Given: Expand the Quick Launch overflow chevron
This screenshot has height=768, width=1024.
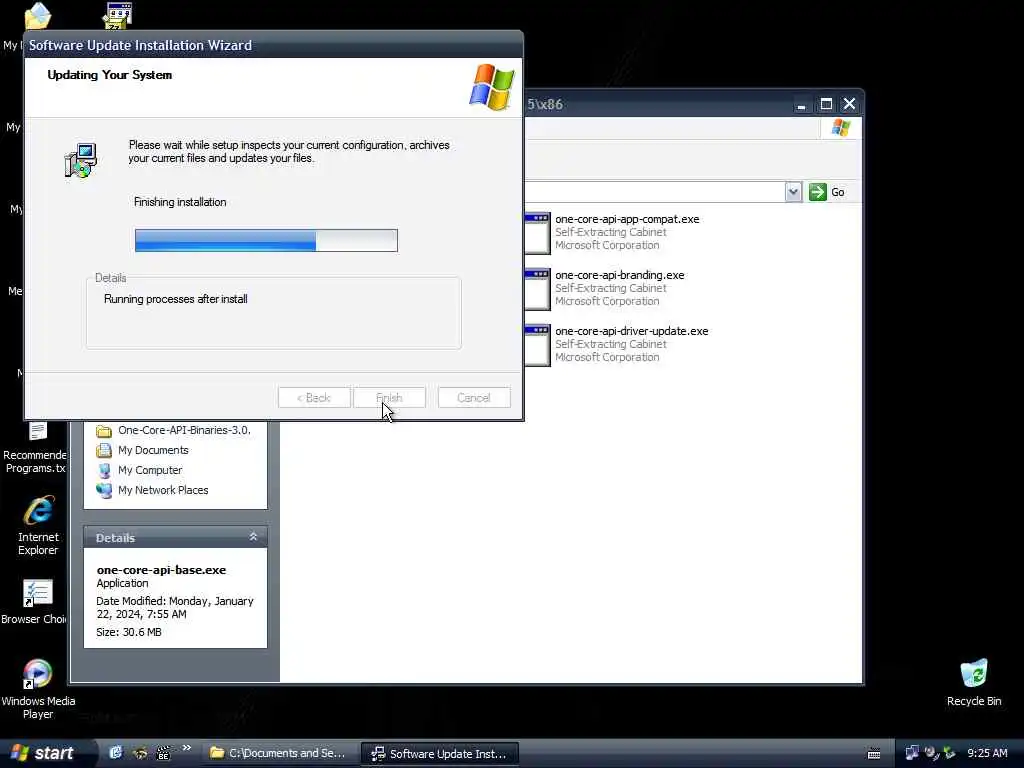Looking at the screenshot, I should click(x=187, y=748).
